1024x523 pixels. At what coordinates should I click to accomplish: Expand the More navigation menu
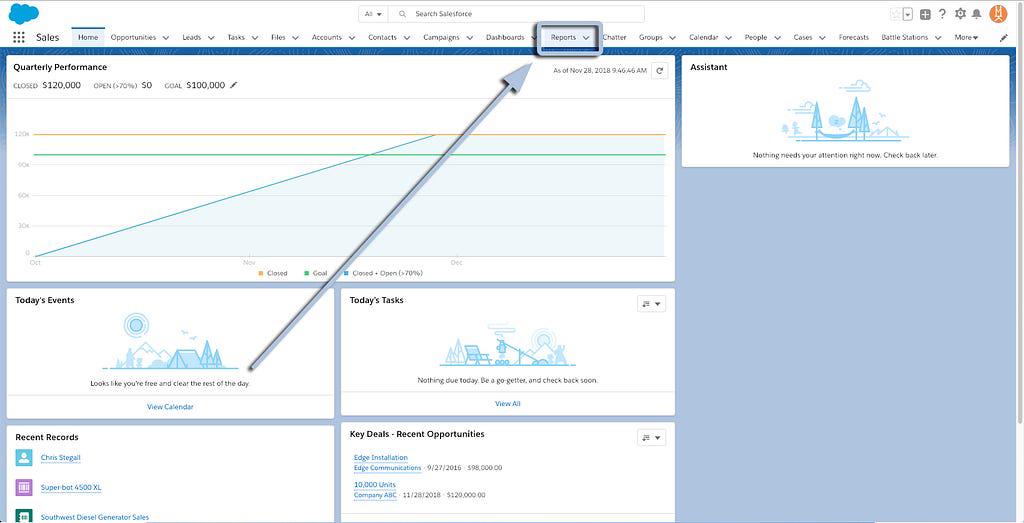pyautogui.click(x=966, y=38)
